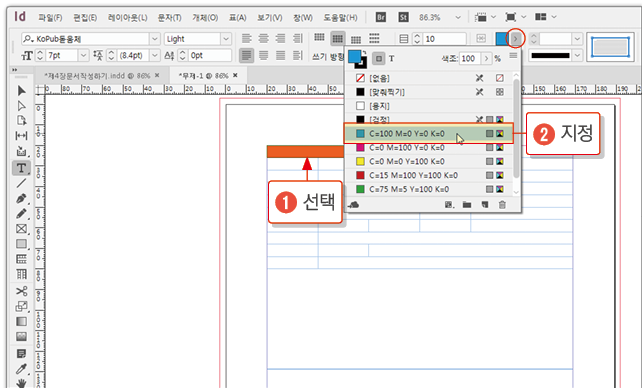Open the 7pt font size dropdown
Image resolution: width=642 pixels, height=388 pixels.
pos(84,55)
